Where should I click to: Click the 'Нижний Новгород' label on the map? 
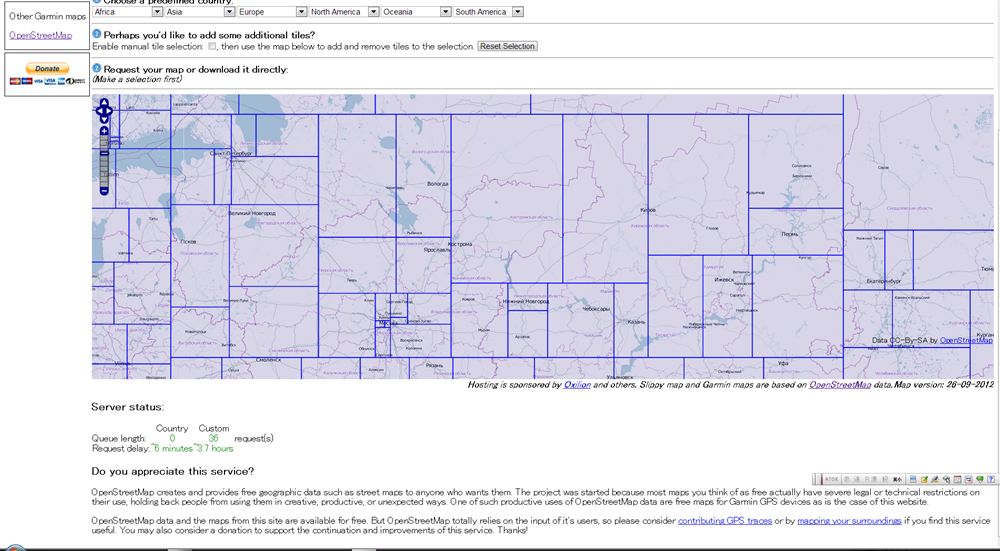pyautogui.click(x=526, y=301)
